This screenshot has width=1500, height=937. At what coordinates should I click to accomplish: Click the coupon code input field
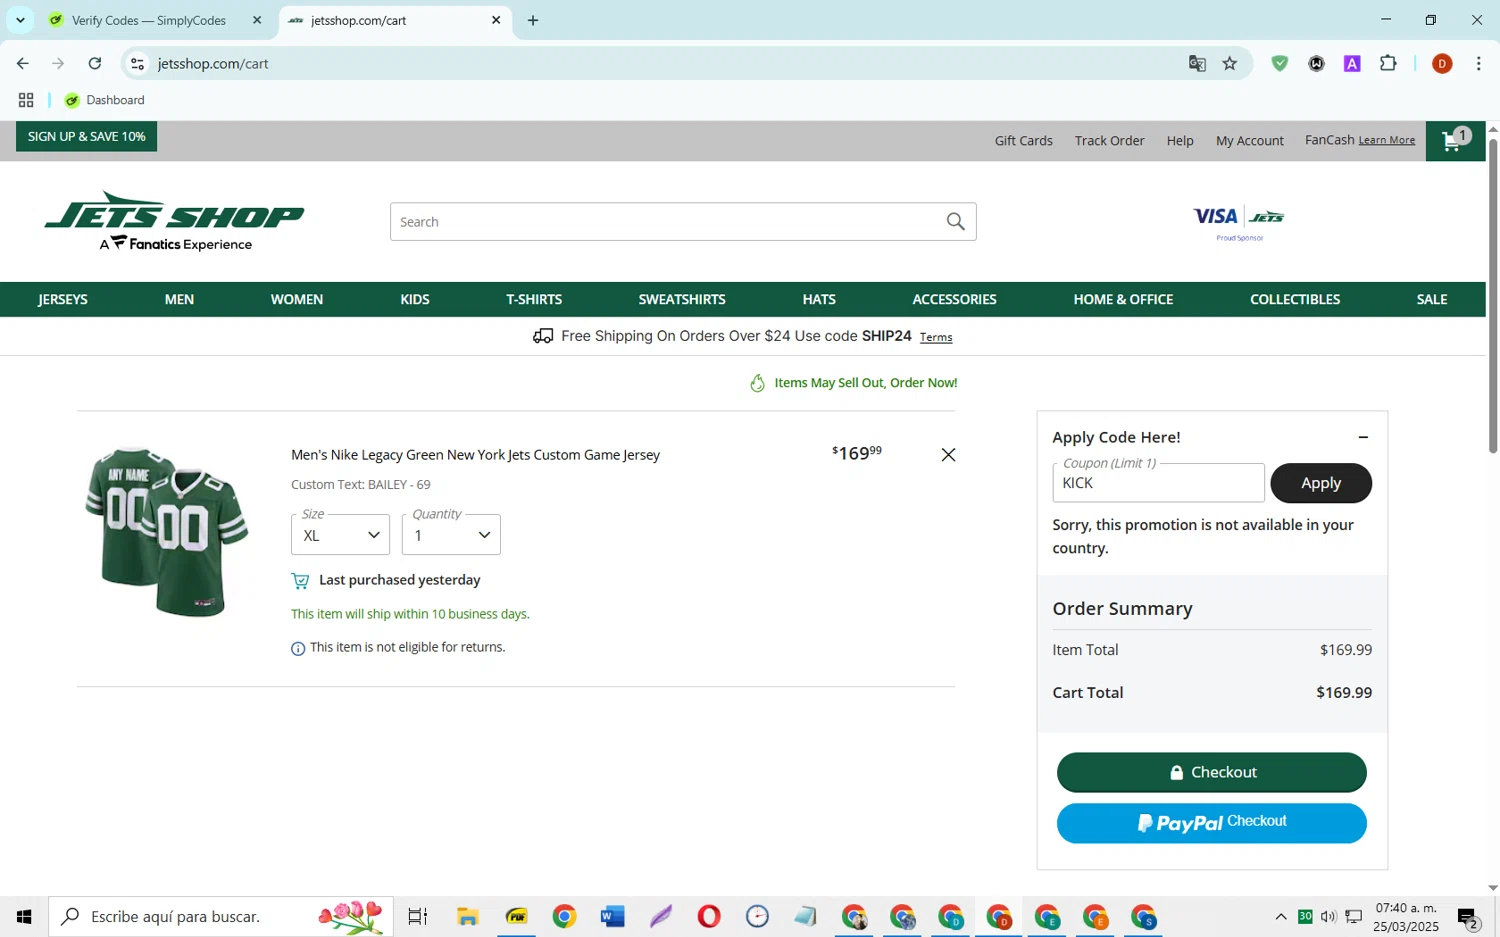pyautogui.click(x=1158, y=483)
